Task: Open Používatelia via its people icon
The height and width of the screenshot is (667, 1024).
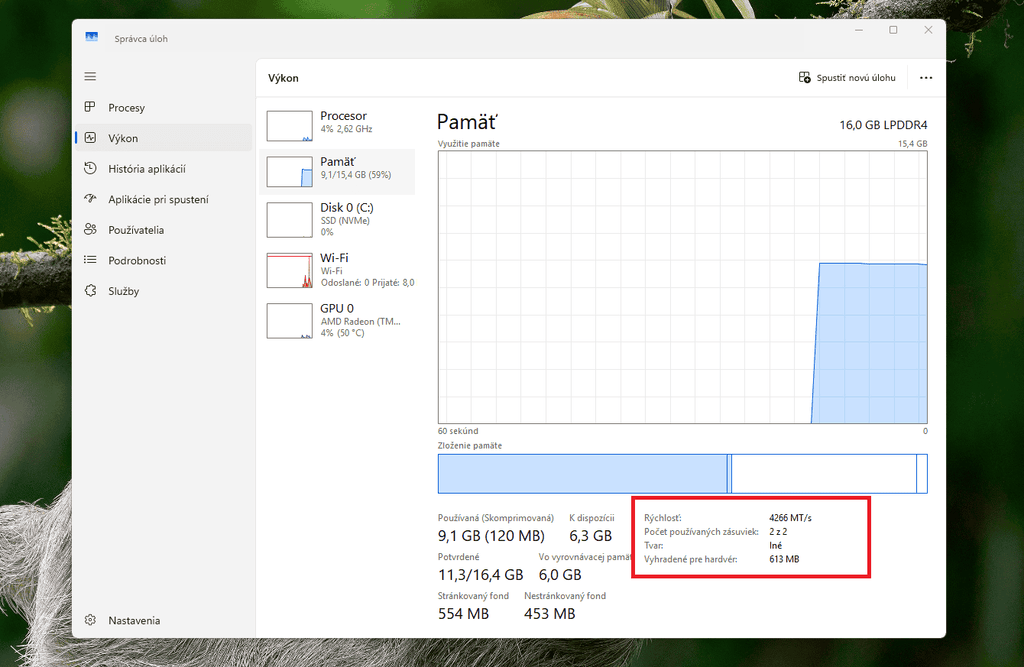Action: click(90, 229)
